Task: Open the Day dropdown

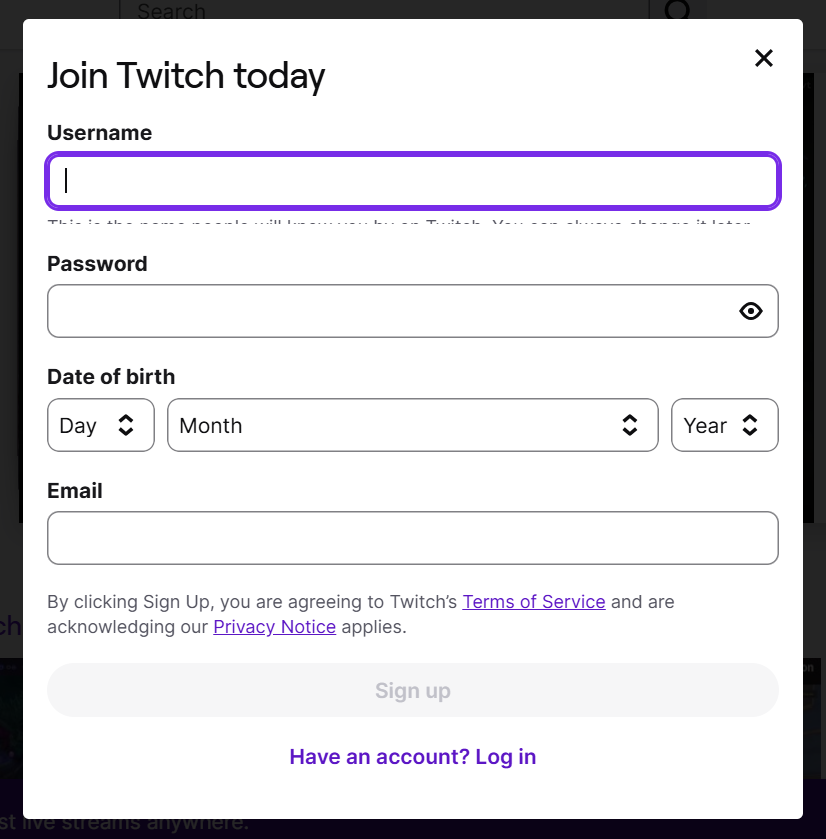Action: click(100, 425)
